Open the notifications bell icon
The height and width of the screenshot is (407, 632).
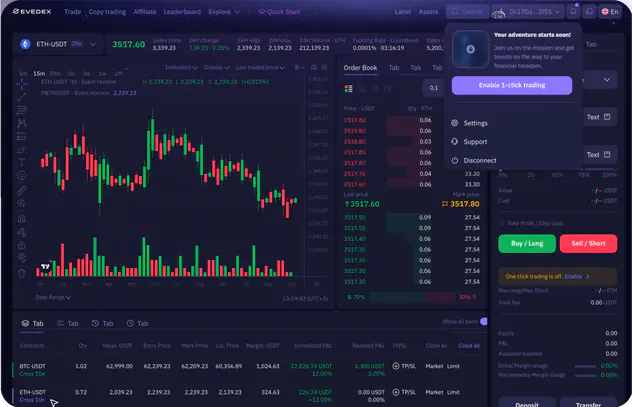pos(573,11)
